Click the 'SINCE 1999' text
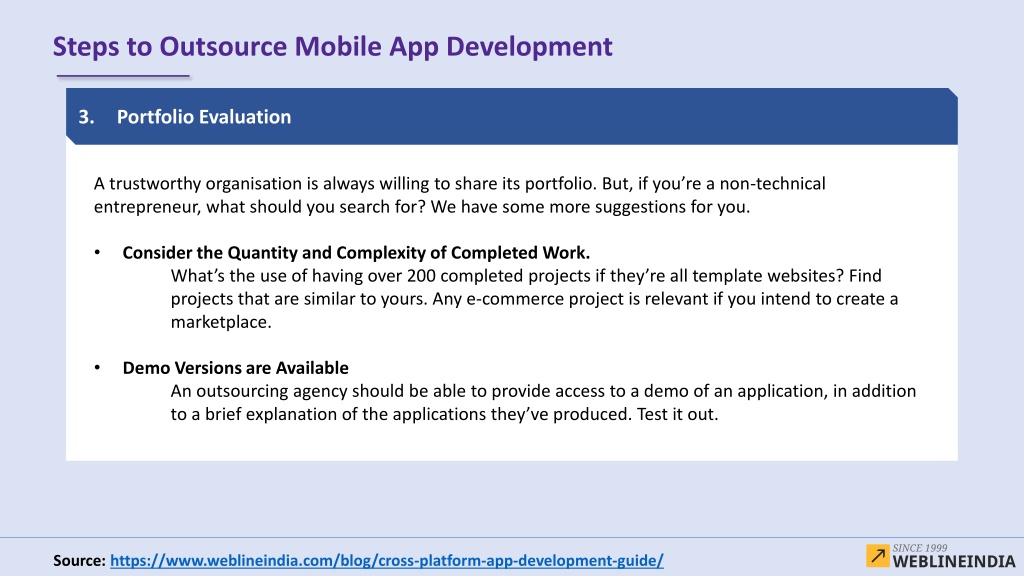Image resolution: width=1024 pixels, height=576 pixels. (920, 548)
